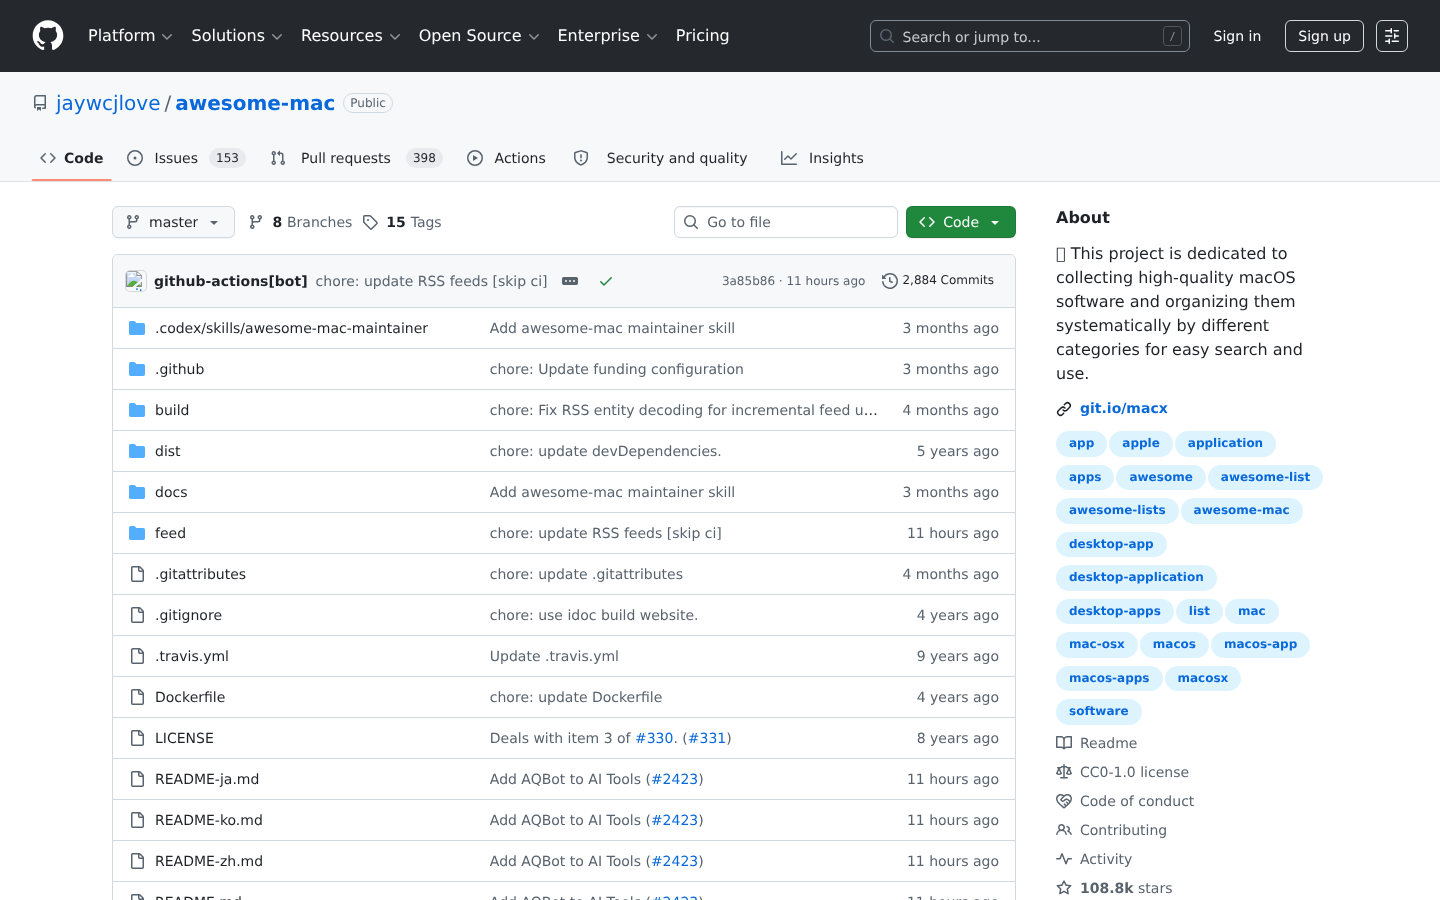The image size is (1440, 900).
Task: Click the README-zh.md file icon
Action: coord(137,861)
